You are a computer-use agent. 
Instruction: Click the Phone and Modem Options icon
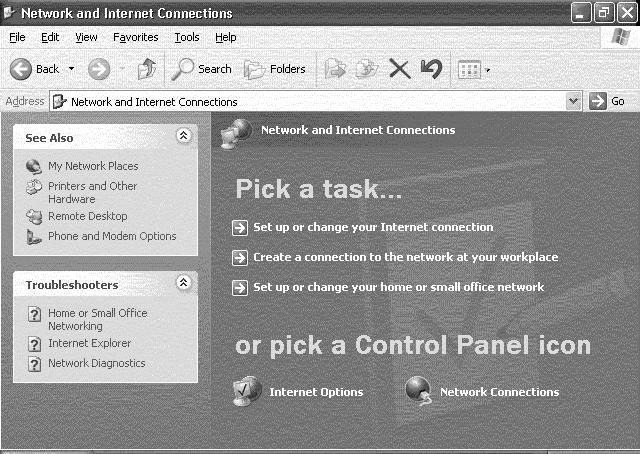tap(34, 237)
